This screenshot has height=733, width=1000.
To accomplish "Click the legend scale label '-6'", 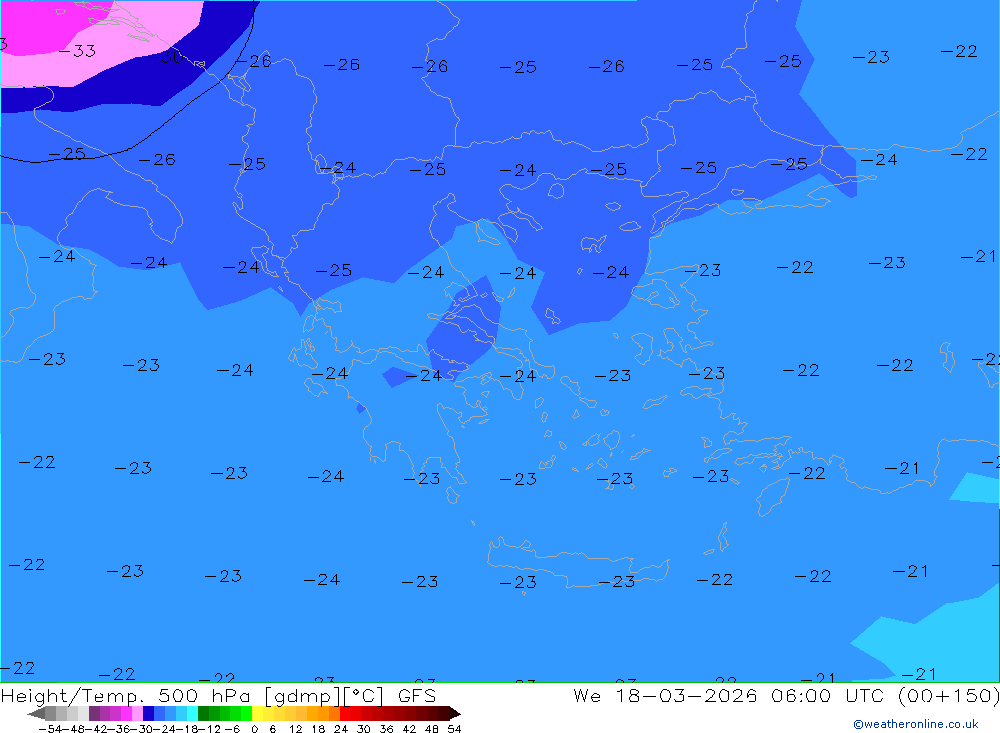I will (232, 729).
